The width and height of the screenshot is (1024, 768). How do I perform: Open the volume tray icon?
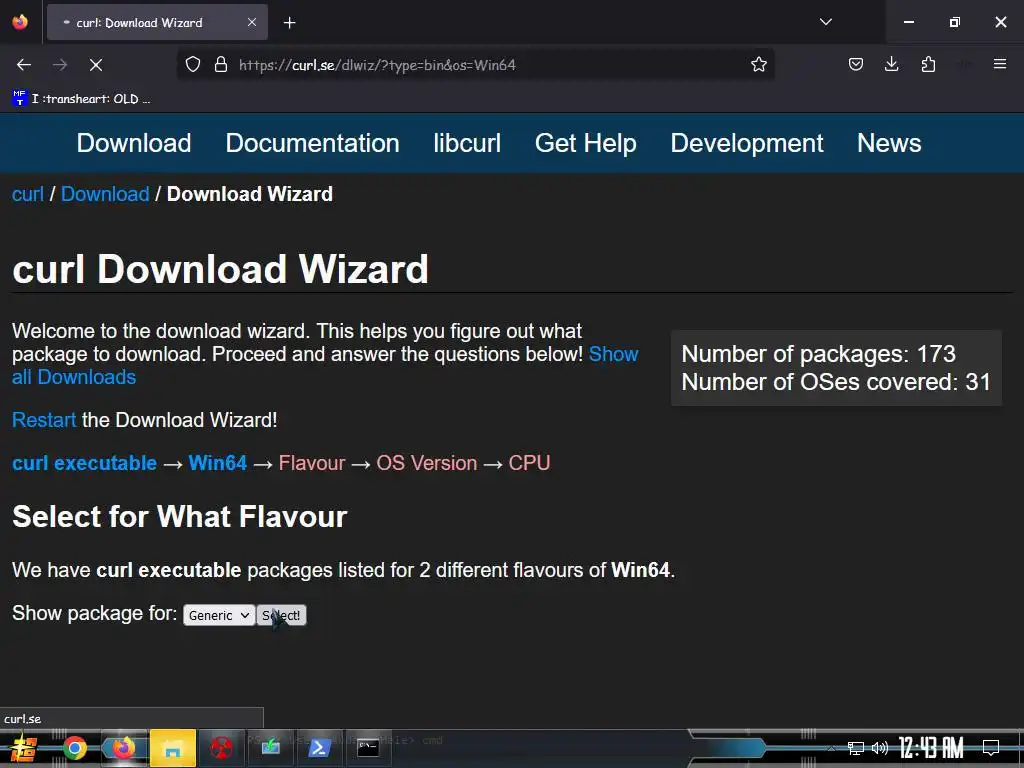tap(880, 748)
